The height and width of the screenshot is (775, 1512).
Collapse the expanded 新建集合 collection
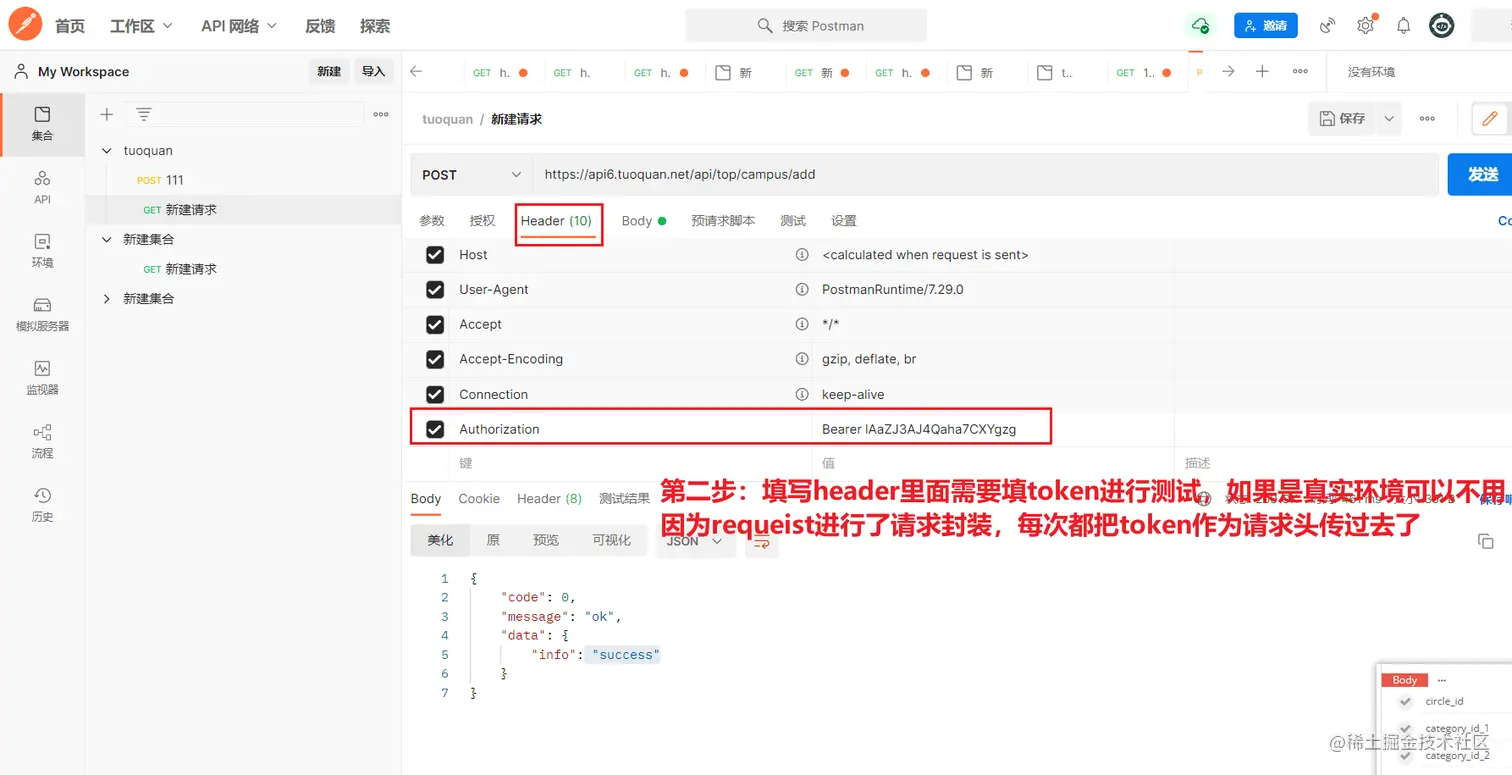click(107, 240)
